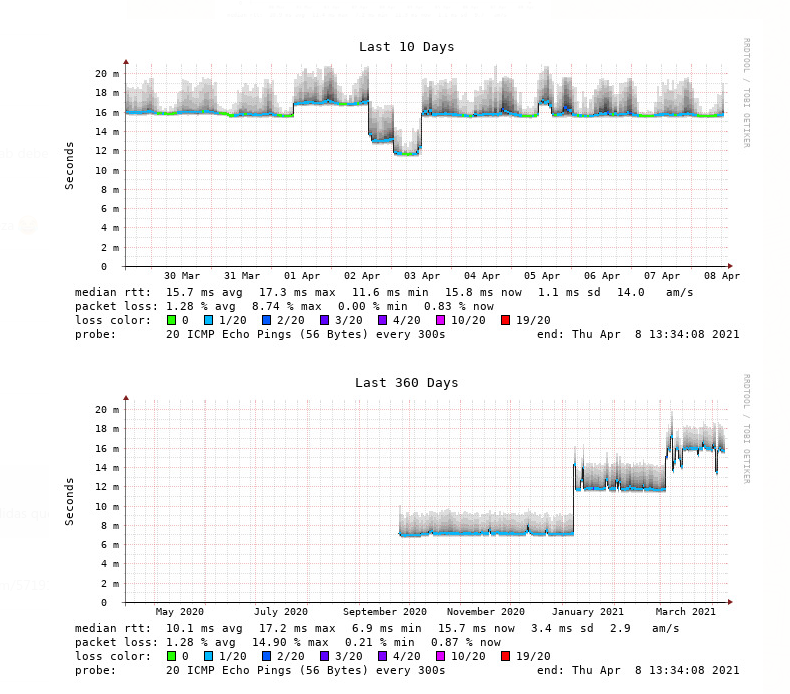This screenshot has height=694, width=790.
Task: Click the 03 Apr latency dip in the top graph
Action: coord(406,152)
